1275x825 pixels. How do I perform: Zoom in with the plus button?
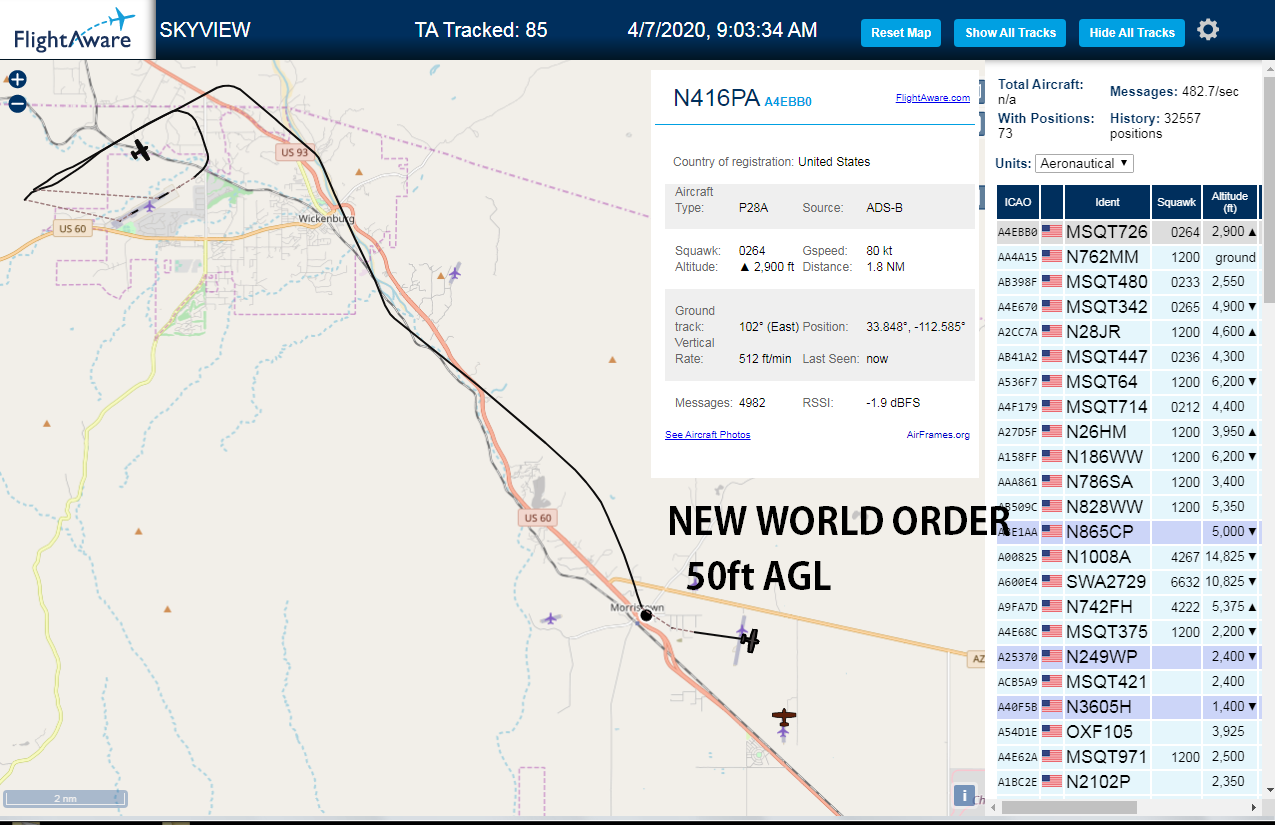pyautogui.click(x=17, y=79)
